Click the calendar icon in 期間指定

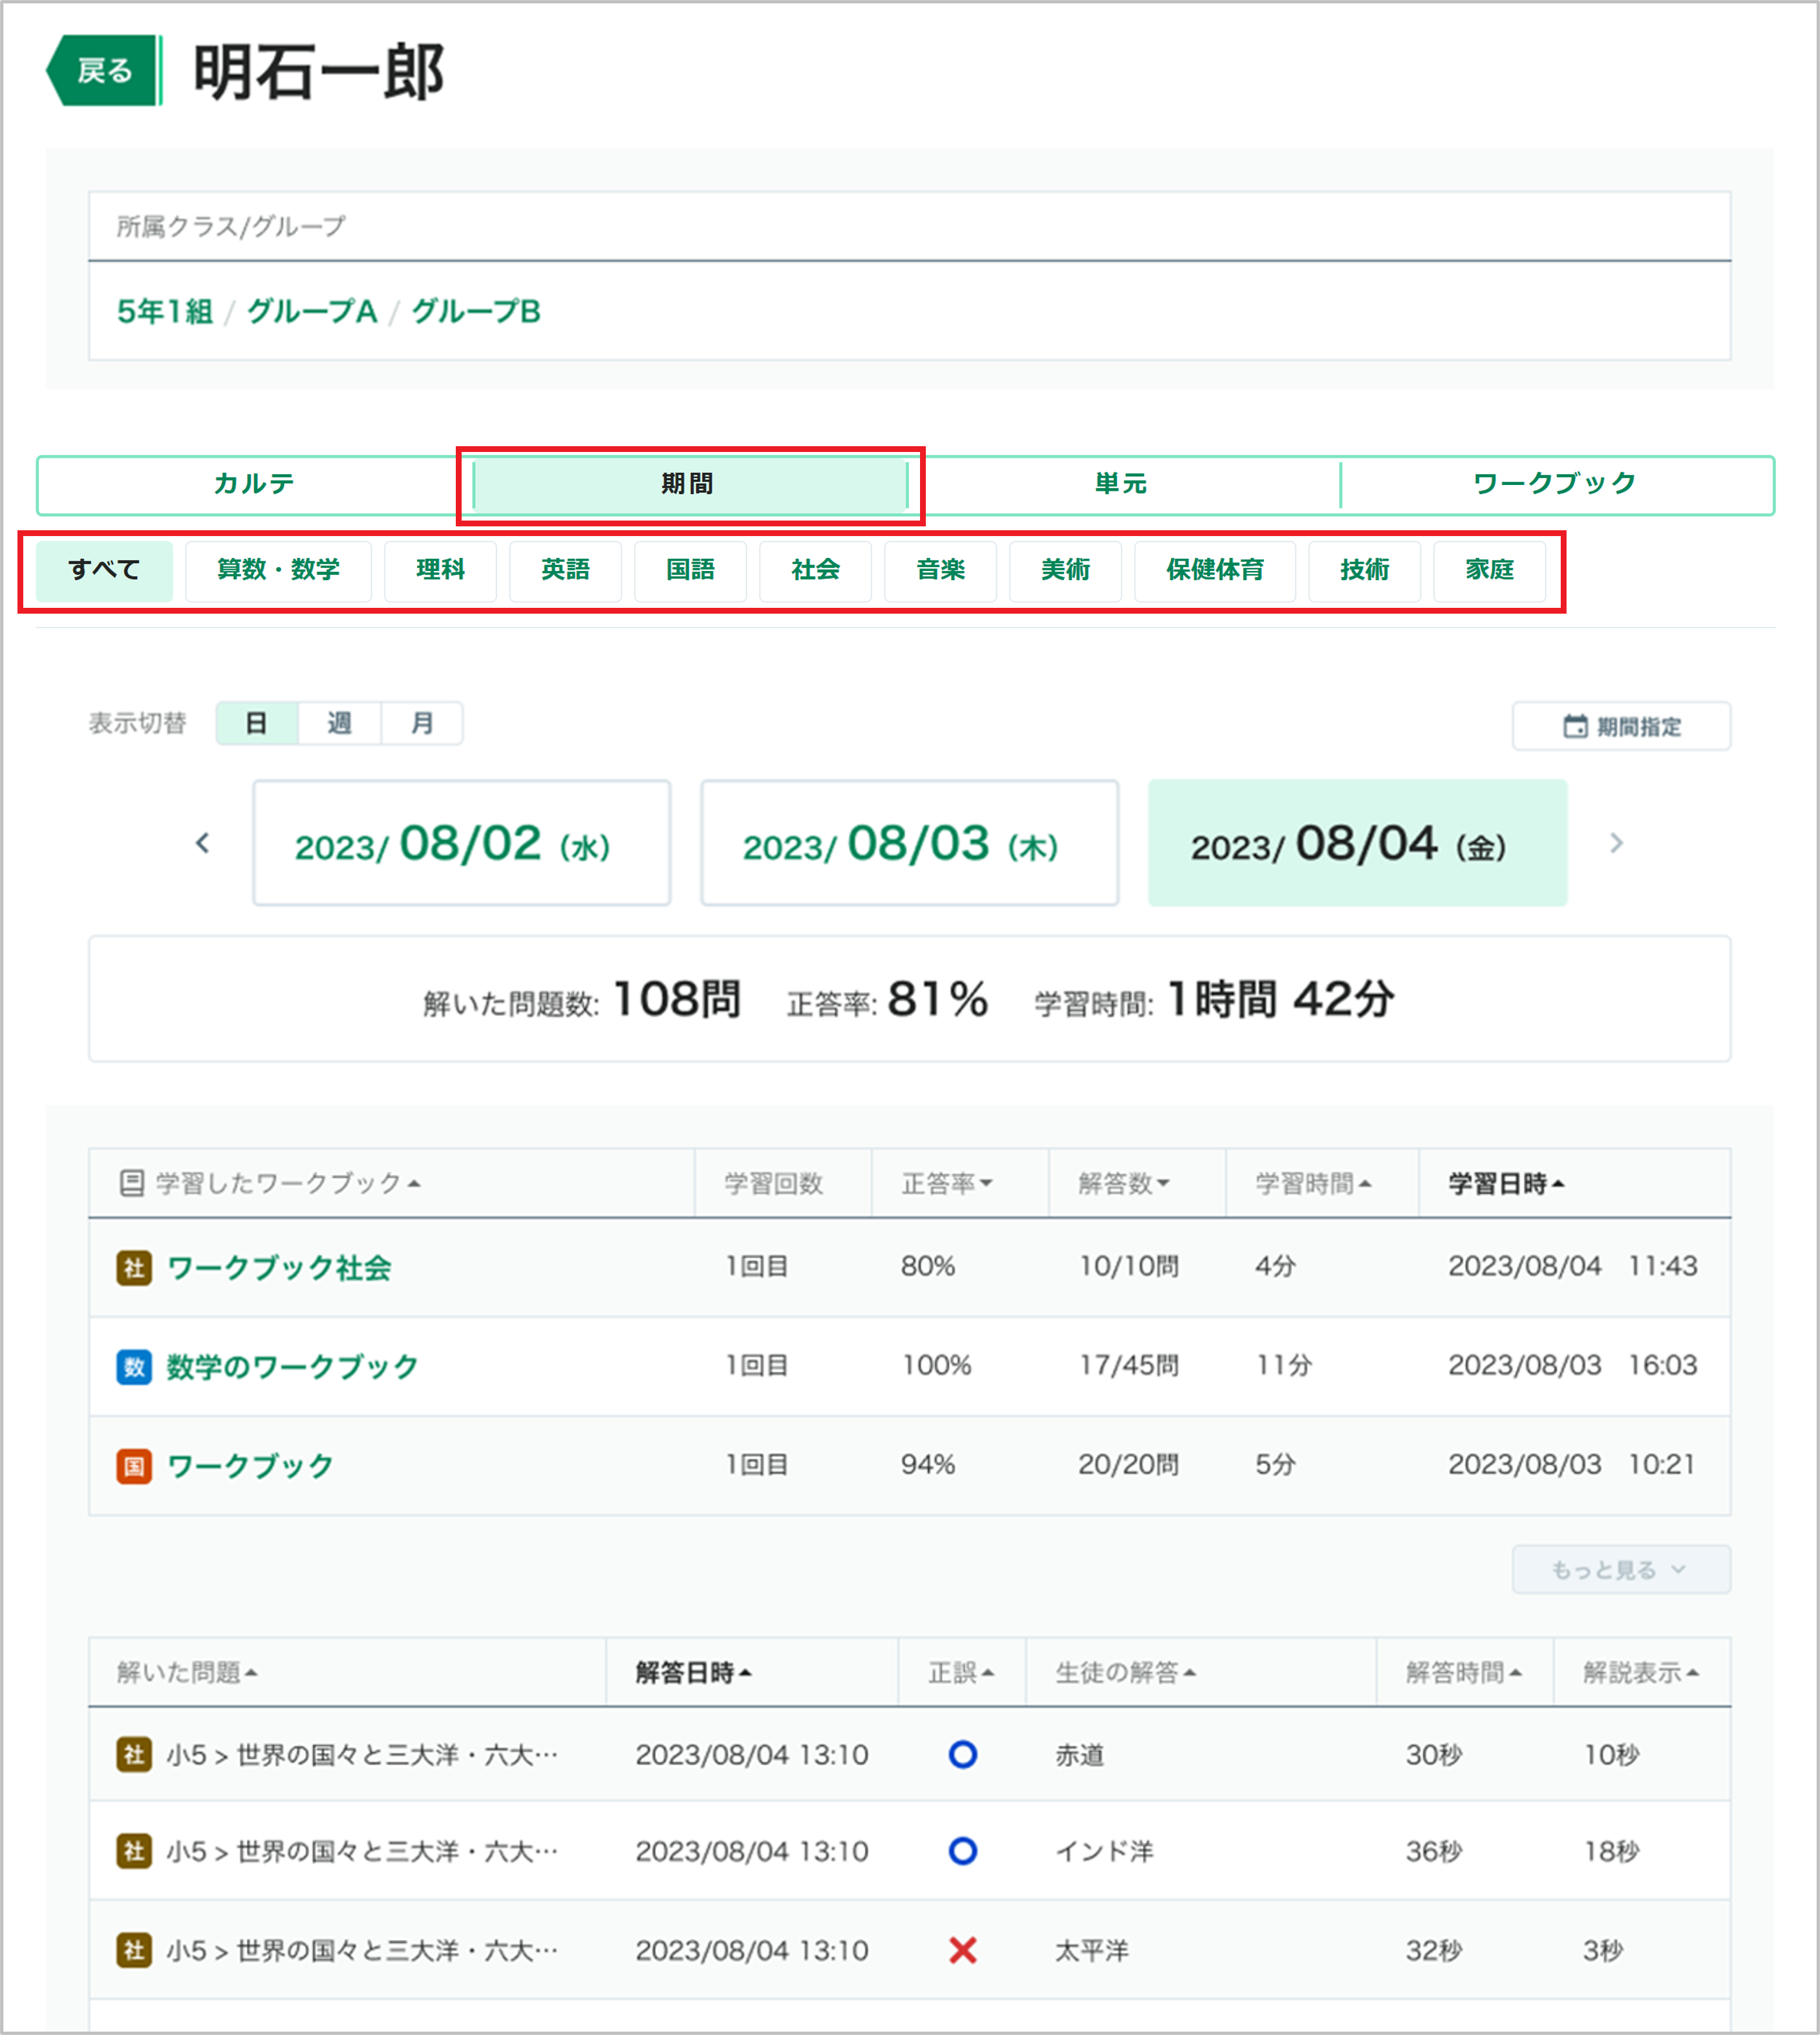point(1575,726)
